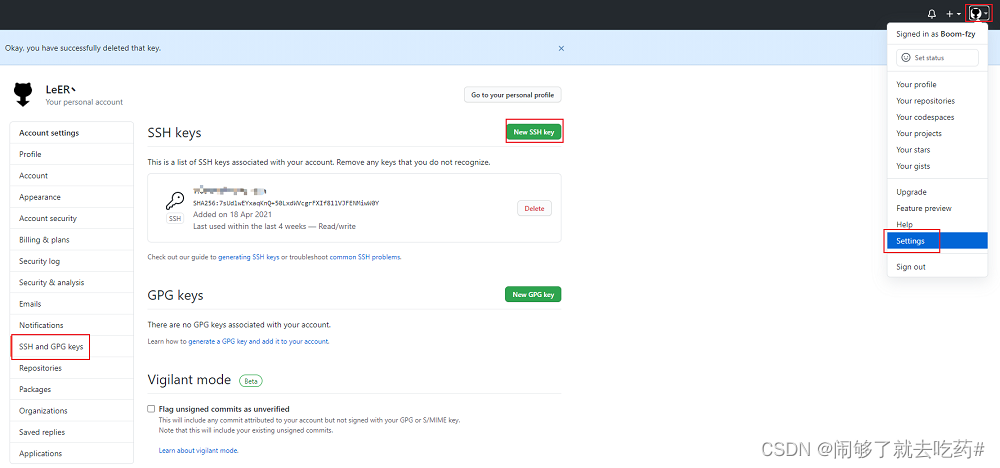The width and height of the screenshot is (1000, 468).
Task: Choose Sign out from user menu
Action: pos(937,267)
